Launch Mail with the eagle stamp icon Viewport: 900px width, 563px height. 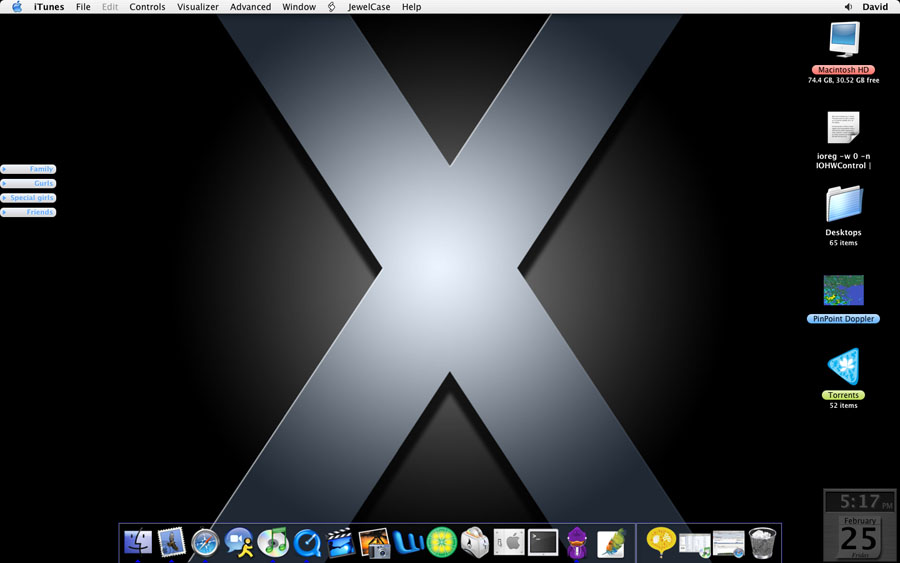pos(172,542)
